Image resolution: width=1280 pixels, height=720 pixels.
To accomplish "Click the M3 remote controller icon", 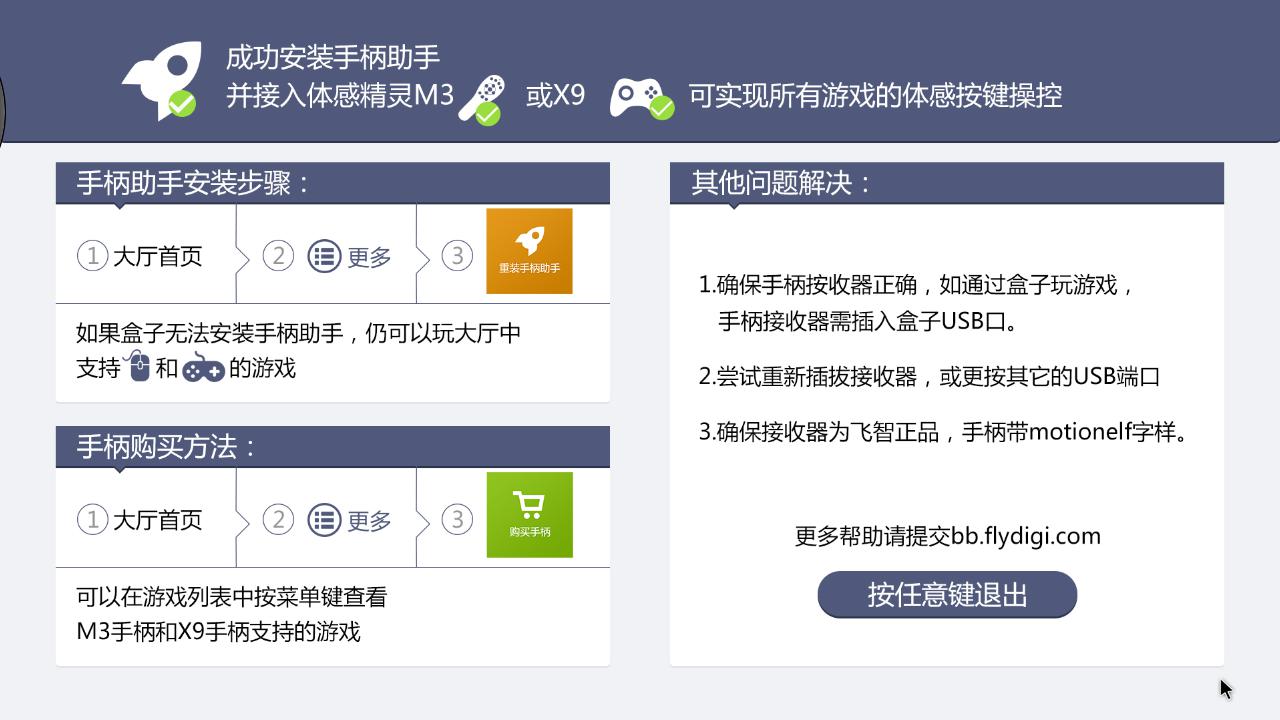I will click(482, 98).
